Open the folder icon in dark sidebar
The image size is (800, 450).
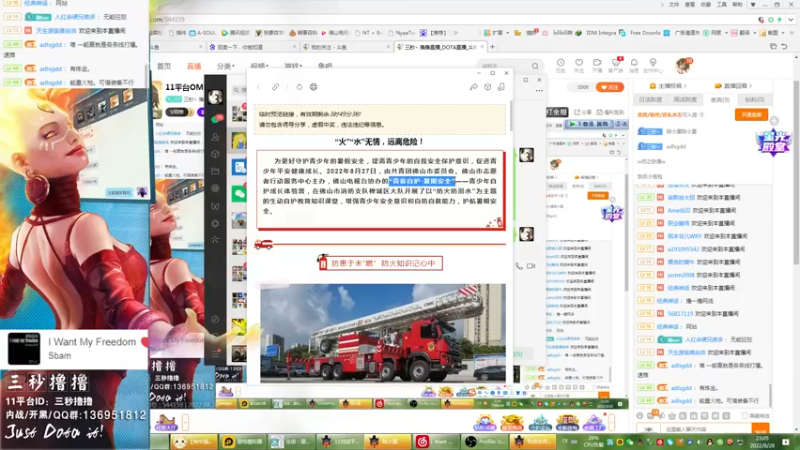pyautogui.click(x=215, y=171)
